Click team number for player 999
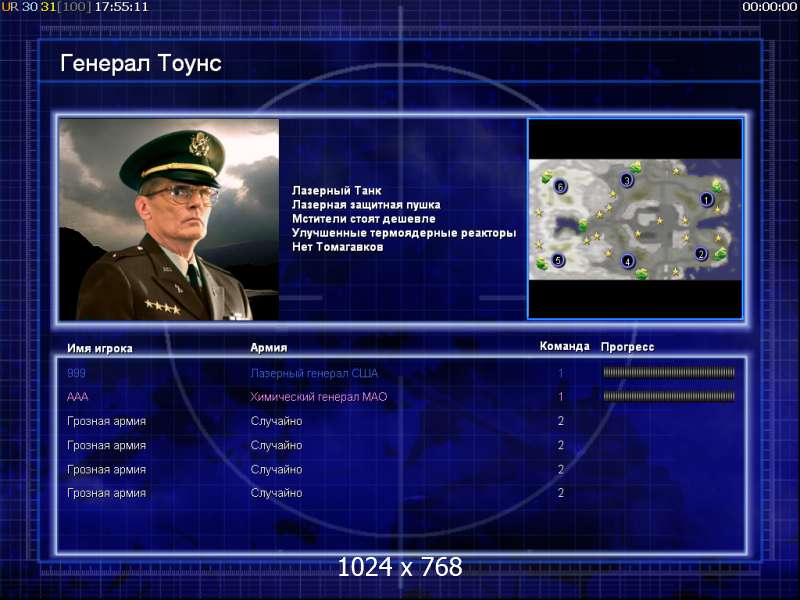The height and width of the screenshot is (600, 800). click(x=561, y=373)
